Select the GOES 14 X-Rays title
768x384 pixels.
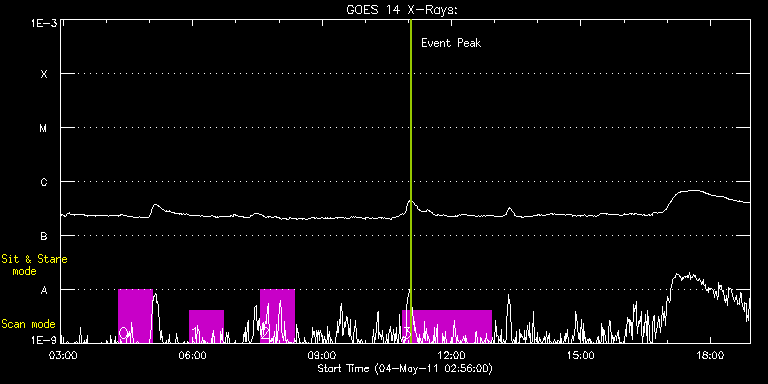click(402, 10)
